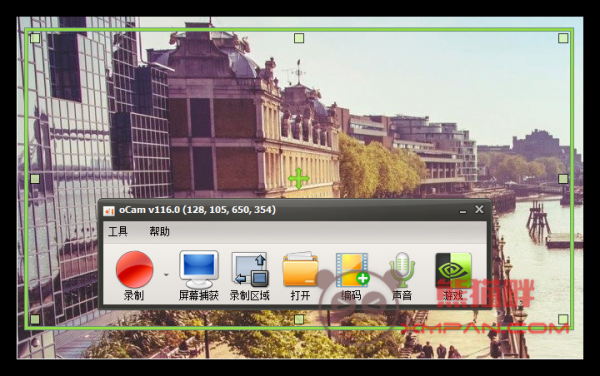Open the 帮助 menu

point(160,231)
